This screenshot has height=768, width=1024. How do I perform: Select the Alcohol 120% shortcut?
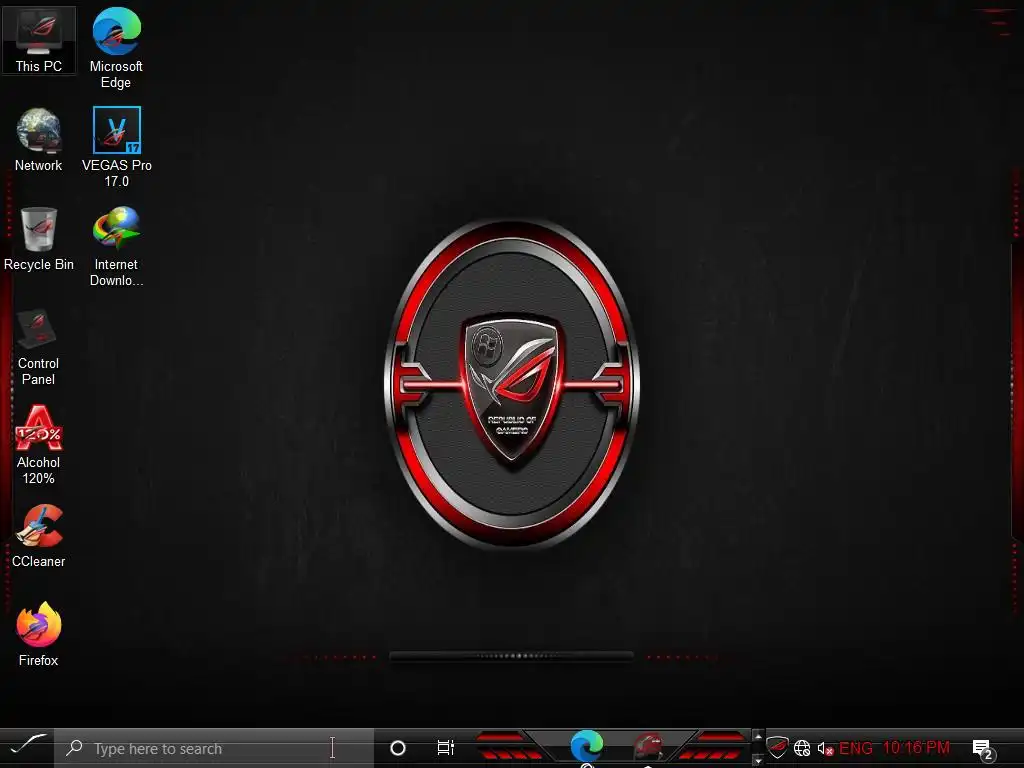[39, 445]
